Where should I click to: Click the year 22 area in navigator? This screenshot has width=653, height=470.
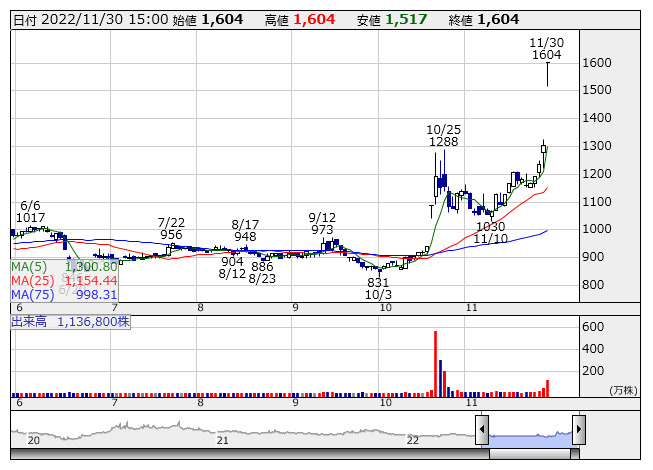coord(412,440)
